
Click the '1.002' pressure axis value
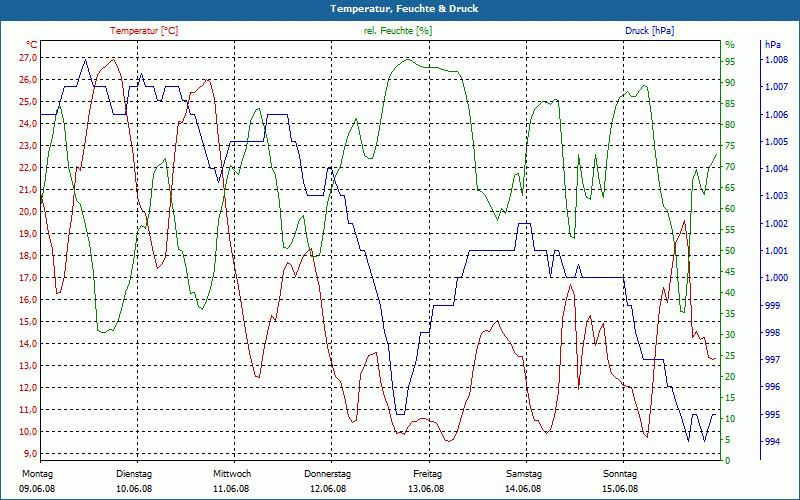[x=777, y=223]
